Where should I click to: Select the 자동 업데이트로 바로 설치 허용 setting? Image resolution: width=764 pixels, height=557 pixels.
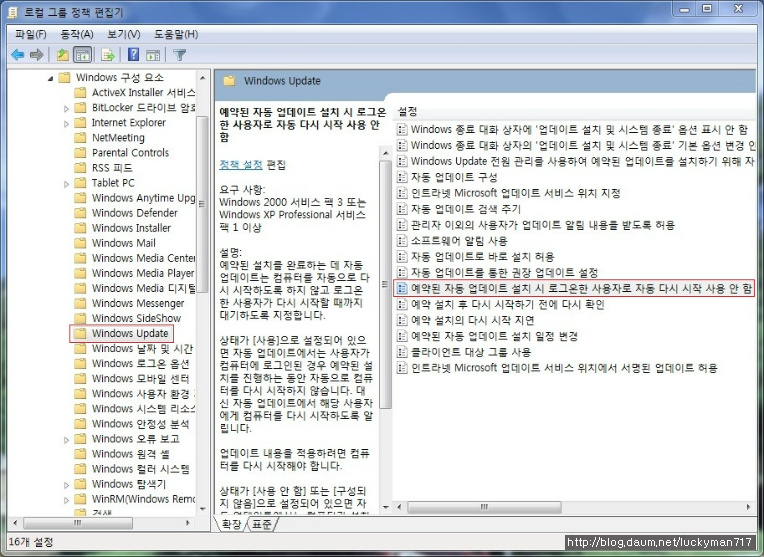tap(476, 257)
